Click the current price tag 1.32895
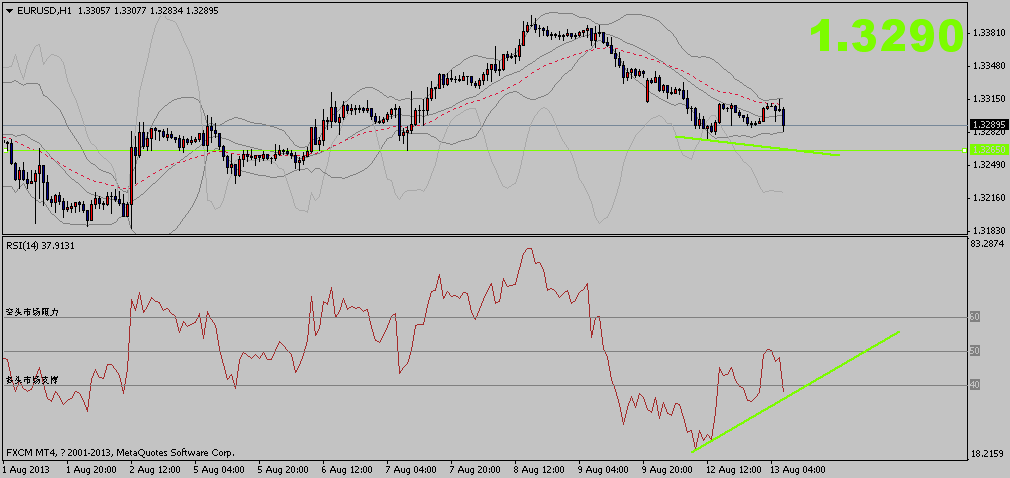Viewport: 1010px width, 478px height. (x=987, y=124)
